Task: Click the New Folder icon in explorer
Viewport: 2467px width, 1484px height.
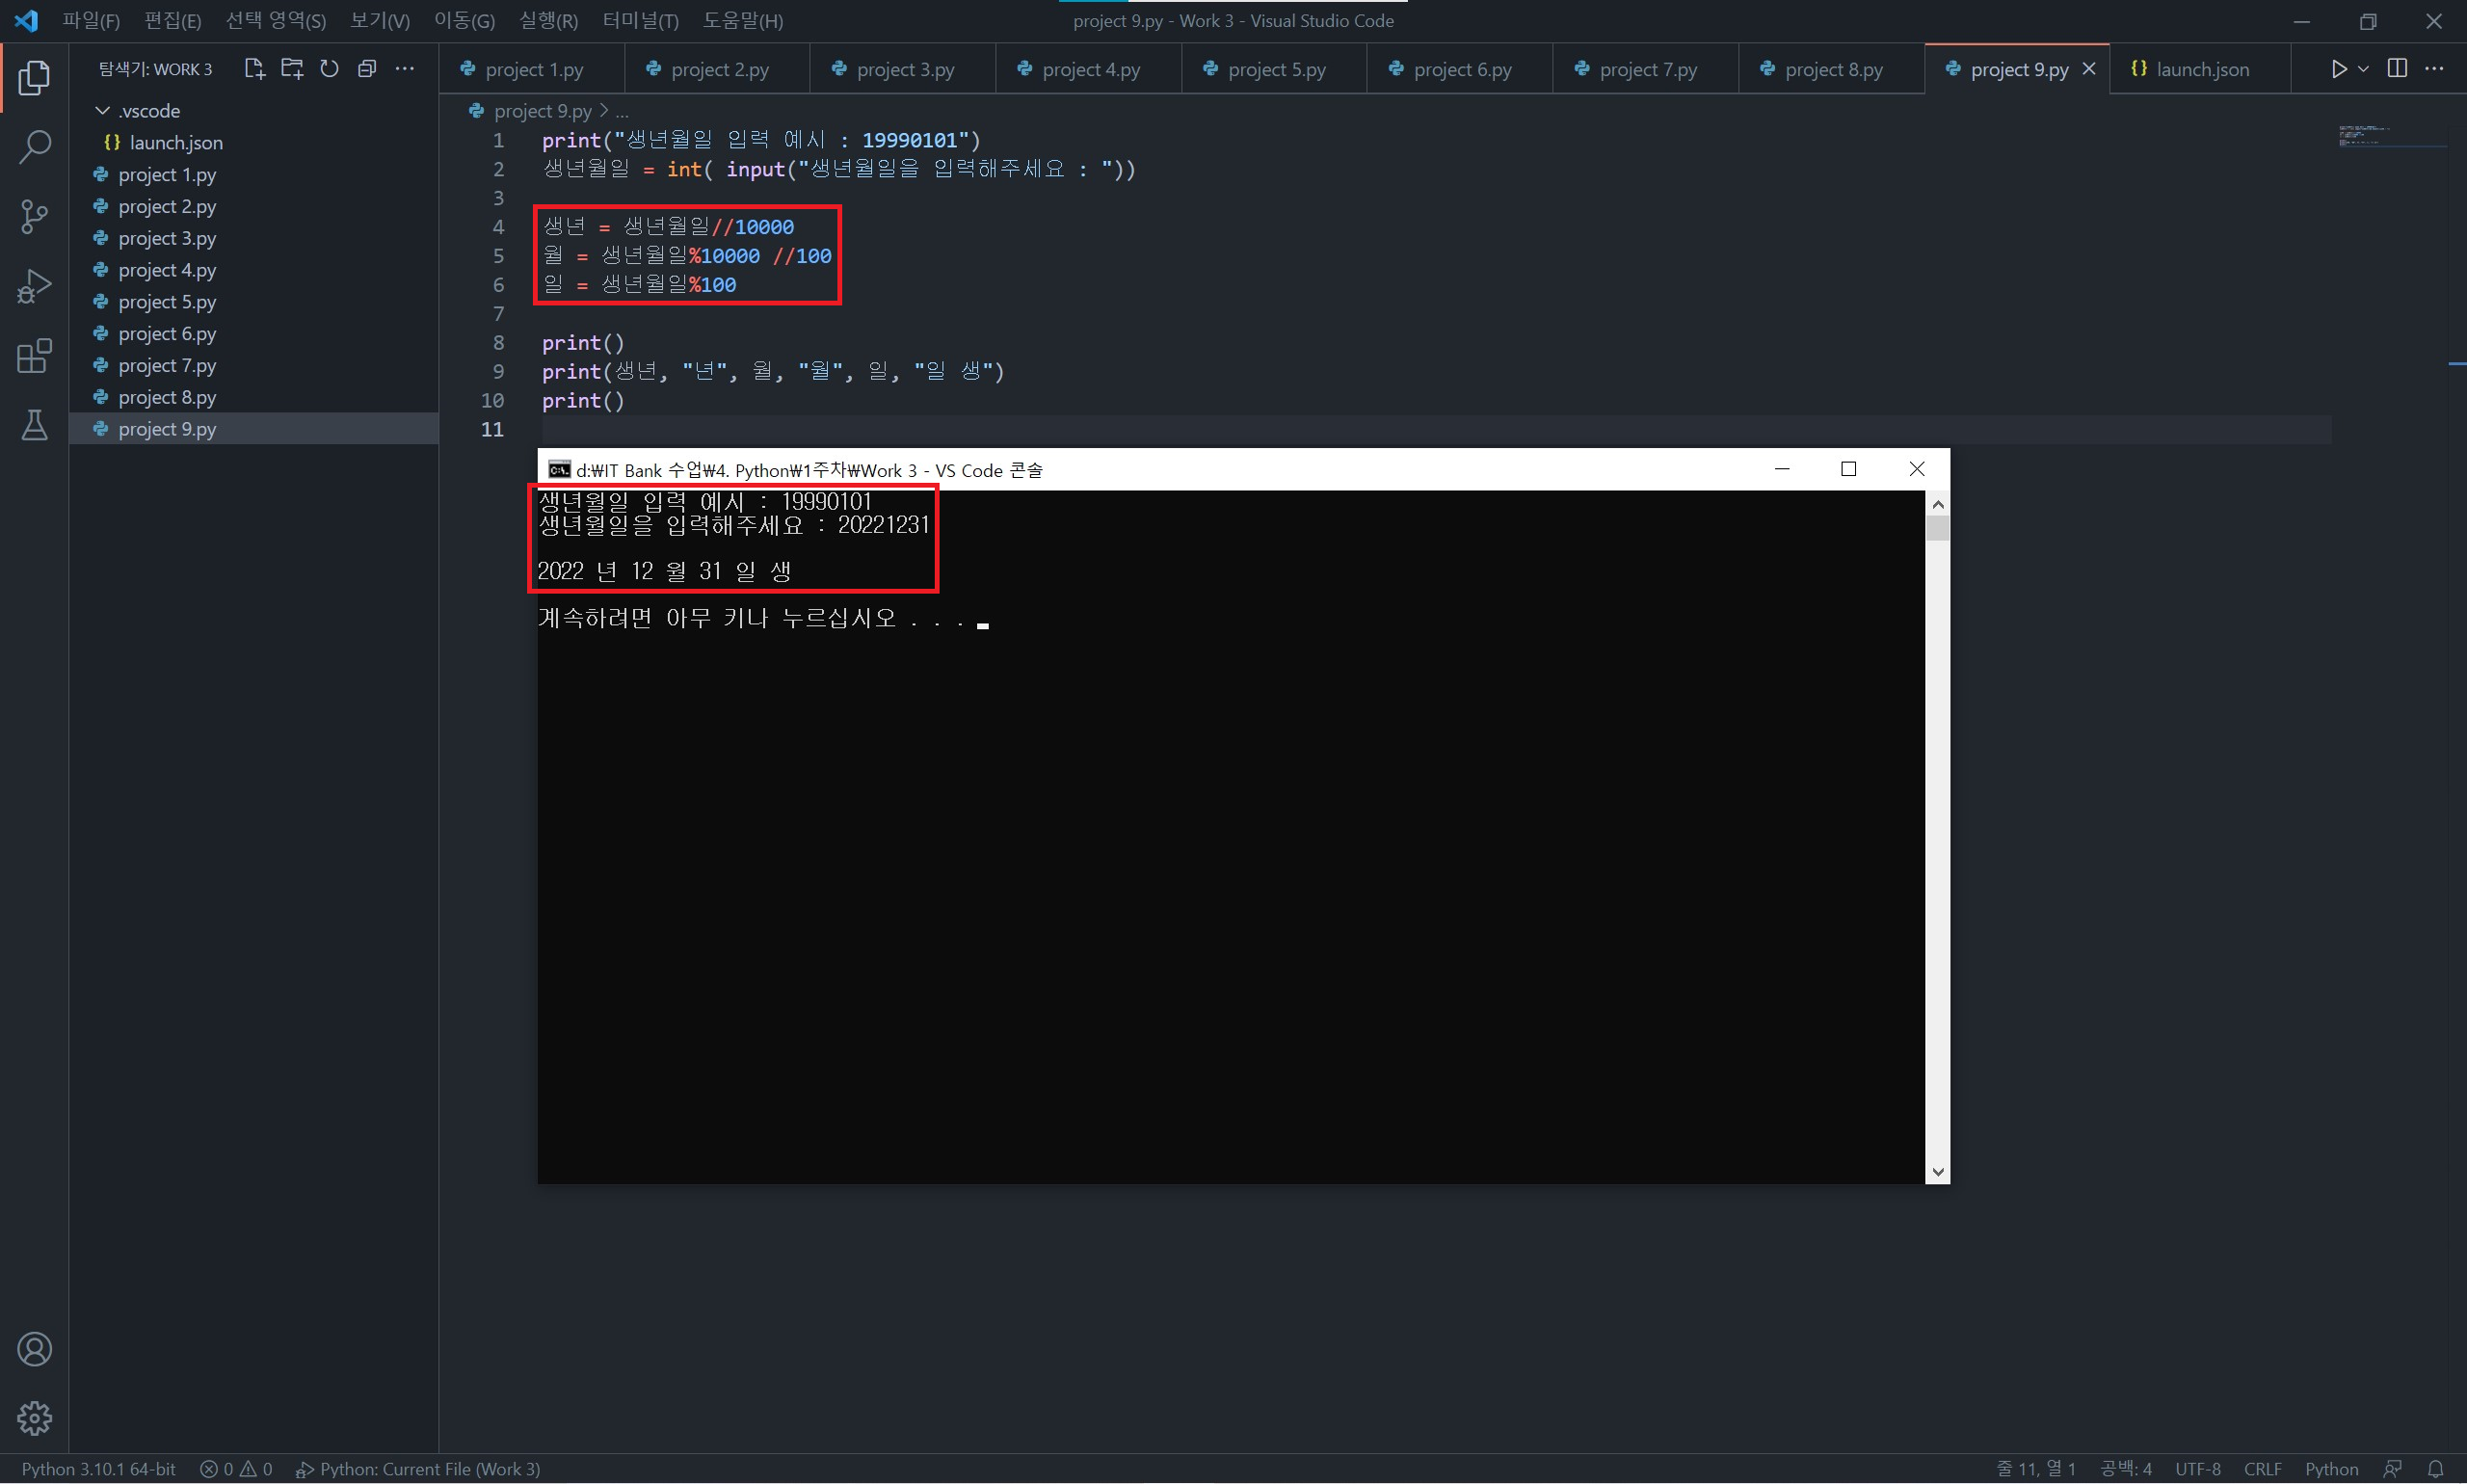Action: 292,69
